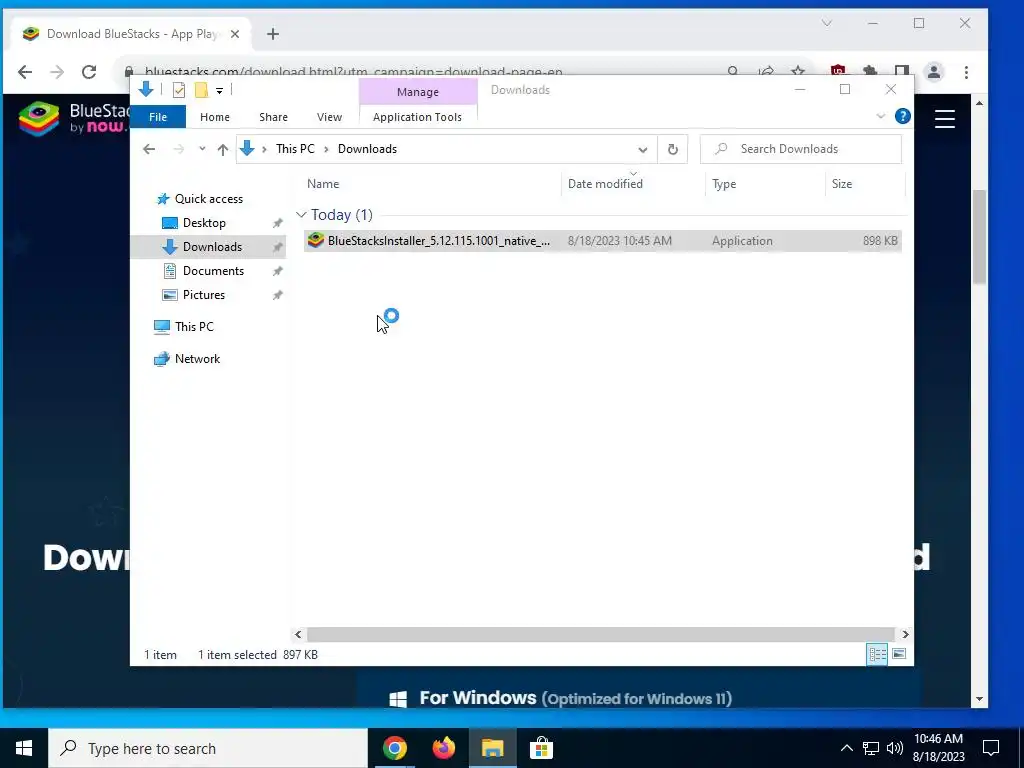Go up one folder level in Explorer

click(223, 149)
